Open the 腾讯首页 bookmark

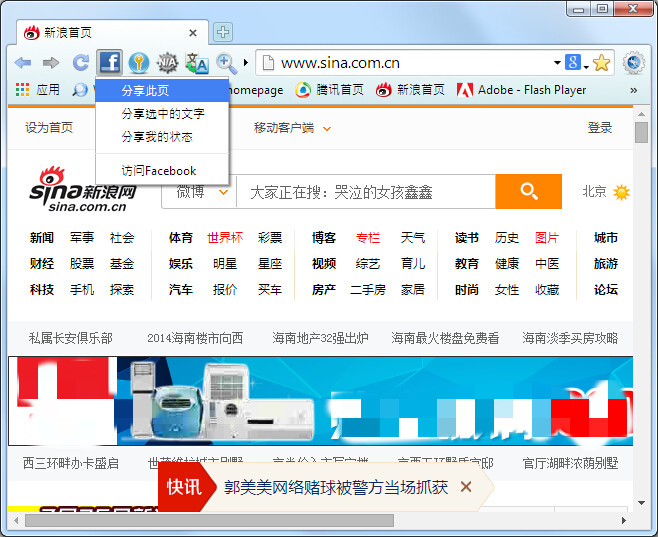[329, 90]
